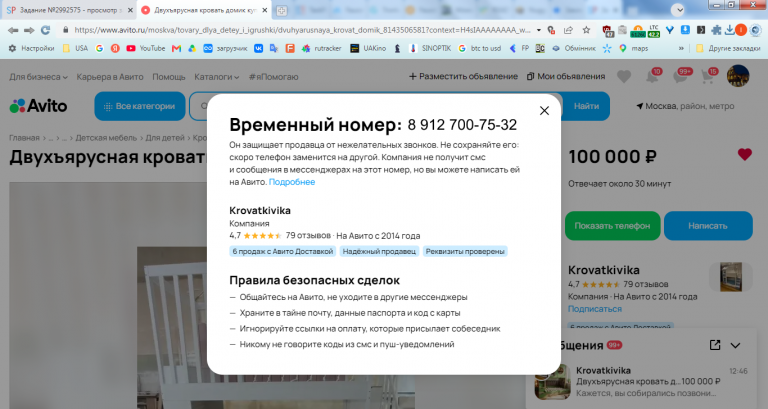Click the 'Найти' search button

tap(586, 106)
